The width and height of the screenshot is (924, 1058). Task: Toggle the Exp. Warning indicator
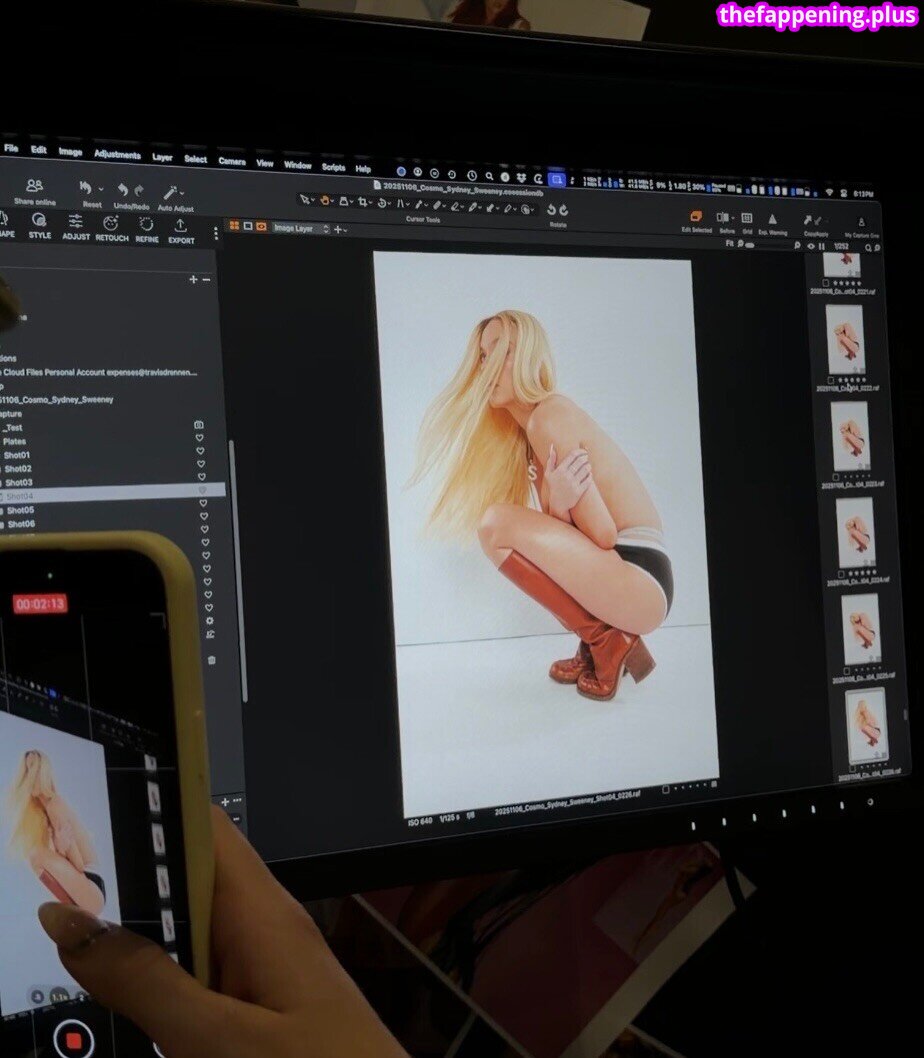click(772, 219)
